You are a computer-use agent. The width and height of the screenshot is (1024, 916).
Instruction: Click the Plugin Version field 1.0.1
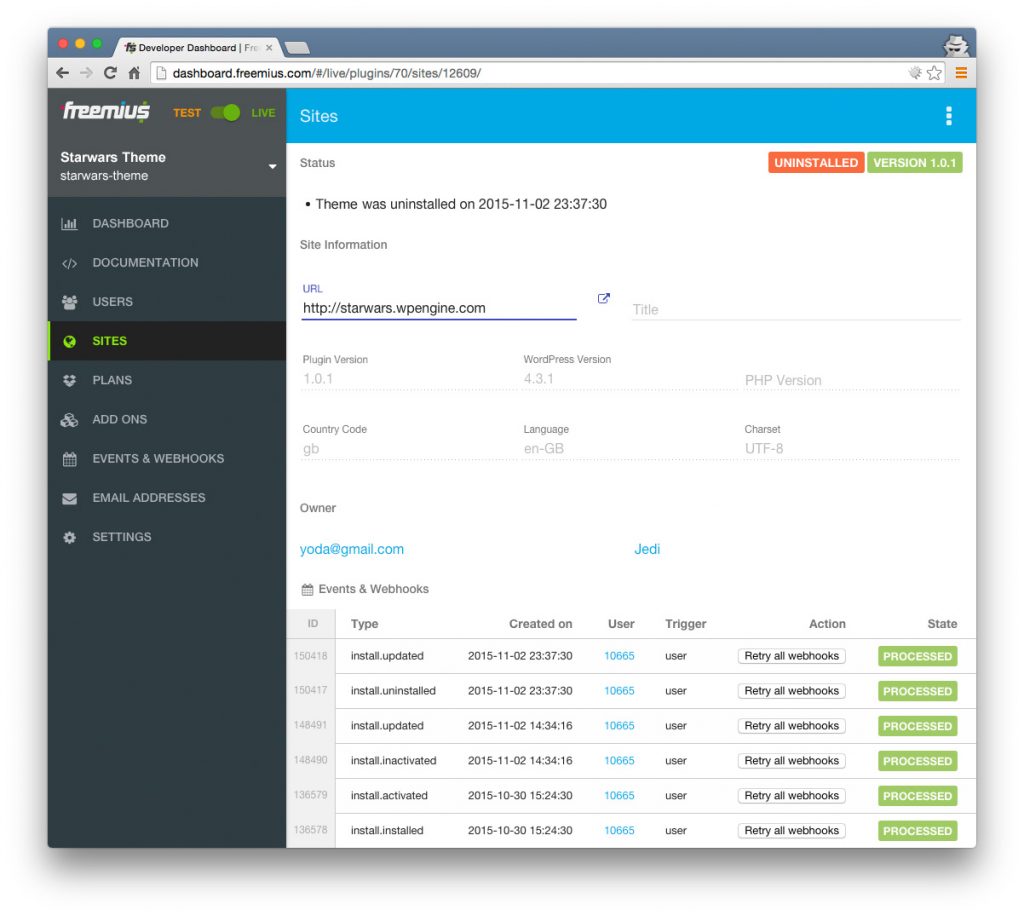409,379
